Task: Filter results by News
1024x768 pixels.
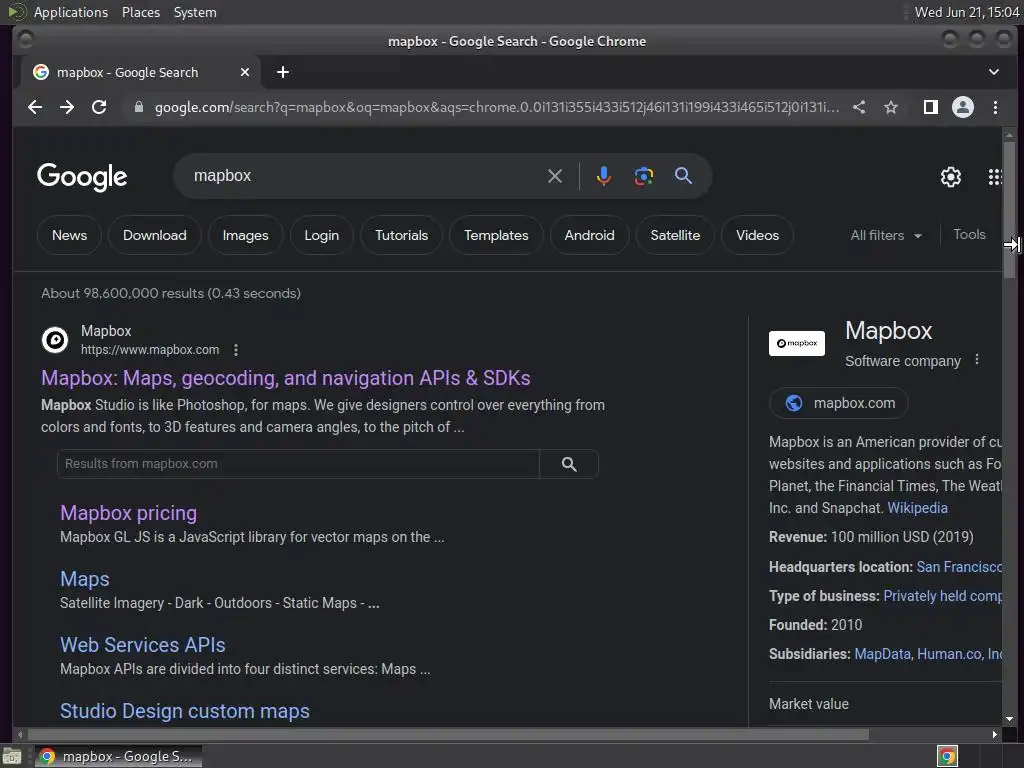Action: click(x=69, y=235)
